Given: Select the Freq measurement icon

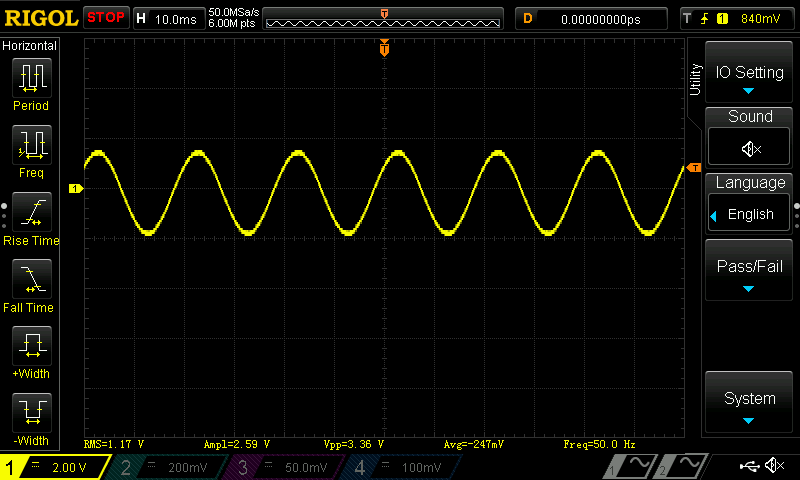Looking at the screenshot, I should [x=32, y=144].
